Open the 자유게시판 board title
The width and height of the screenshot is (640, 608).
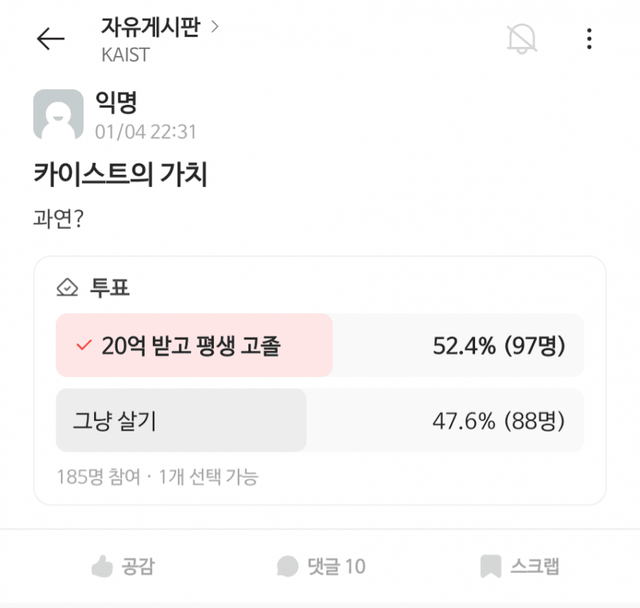(150, 27)
